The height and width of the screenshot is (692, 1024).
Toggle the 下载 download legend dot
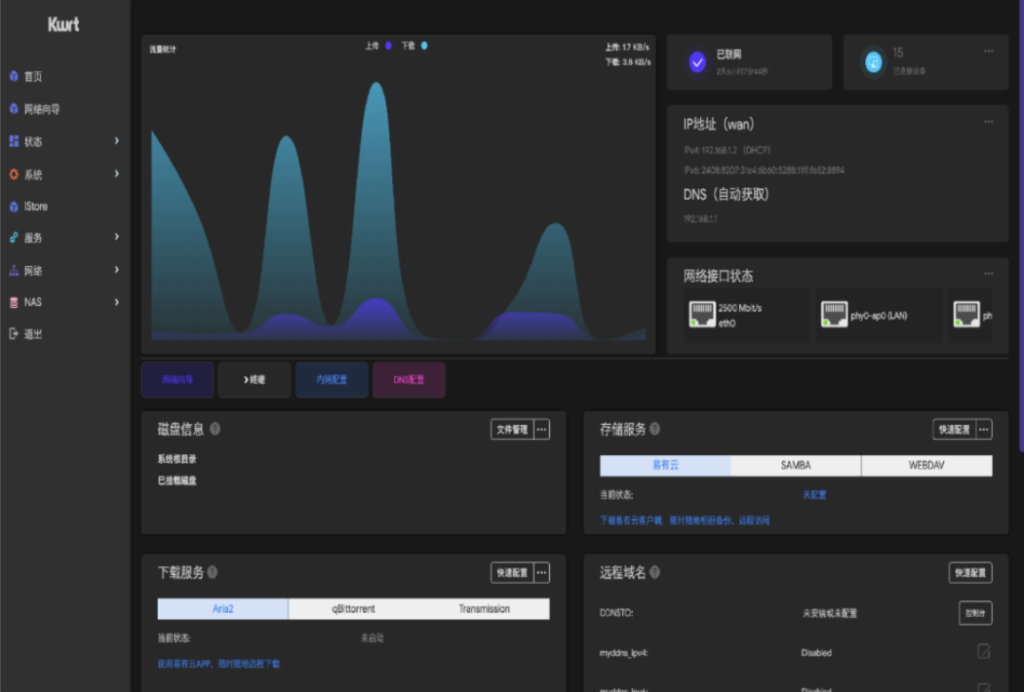click(424, 46)
